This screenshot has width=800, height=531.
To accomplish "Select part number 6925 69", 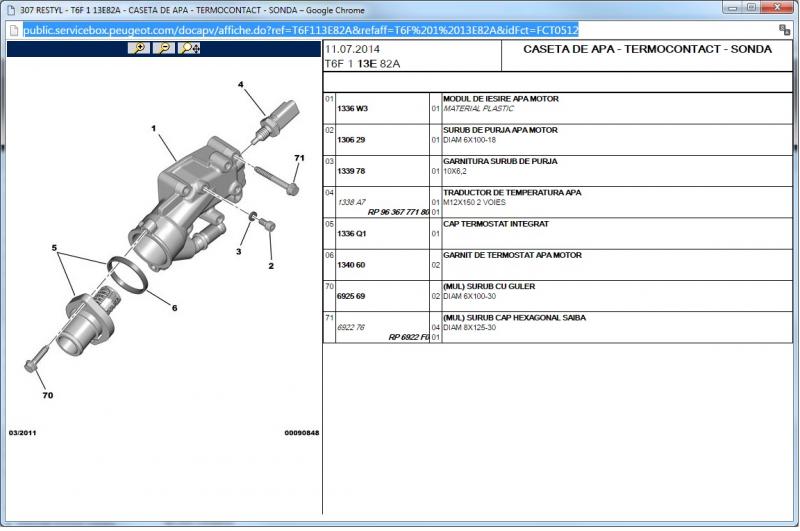I will pos(351,296).
